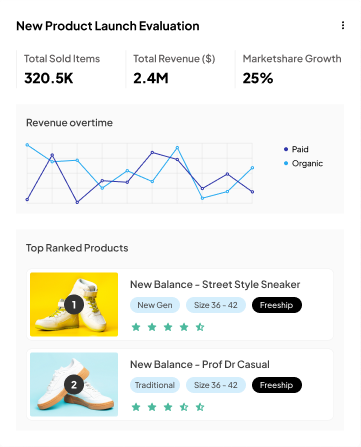Click the half star on Street Style Sneaker
The width and height of the screenshot is (361, 447).
click(200, 327)
